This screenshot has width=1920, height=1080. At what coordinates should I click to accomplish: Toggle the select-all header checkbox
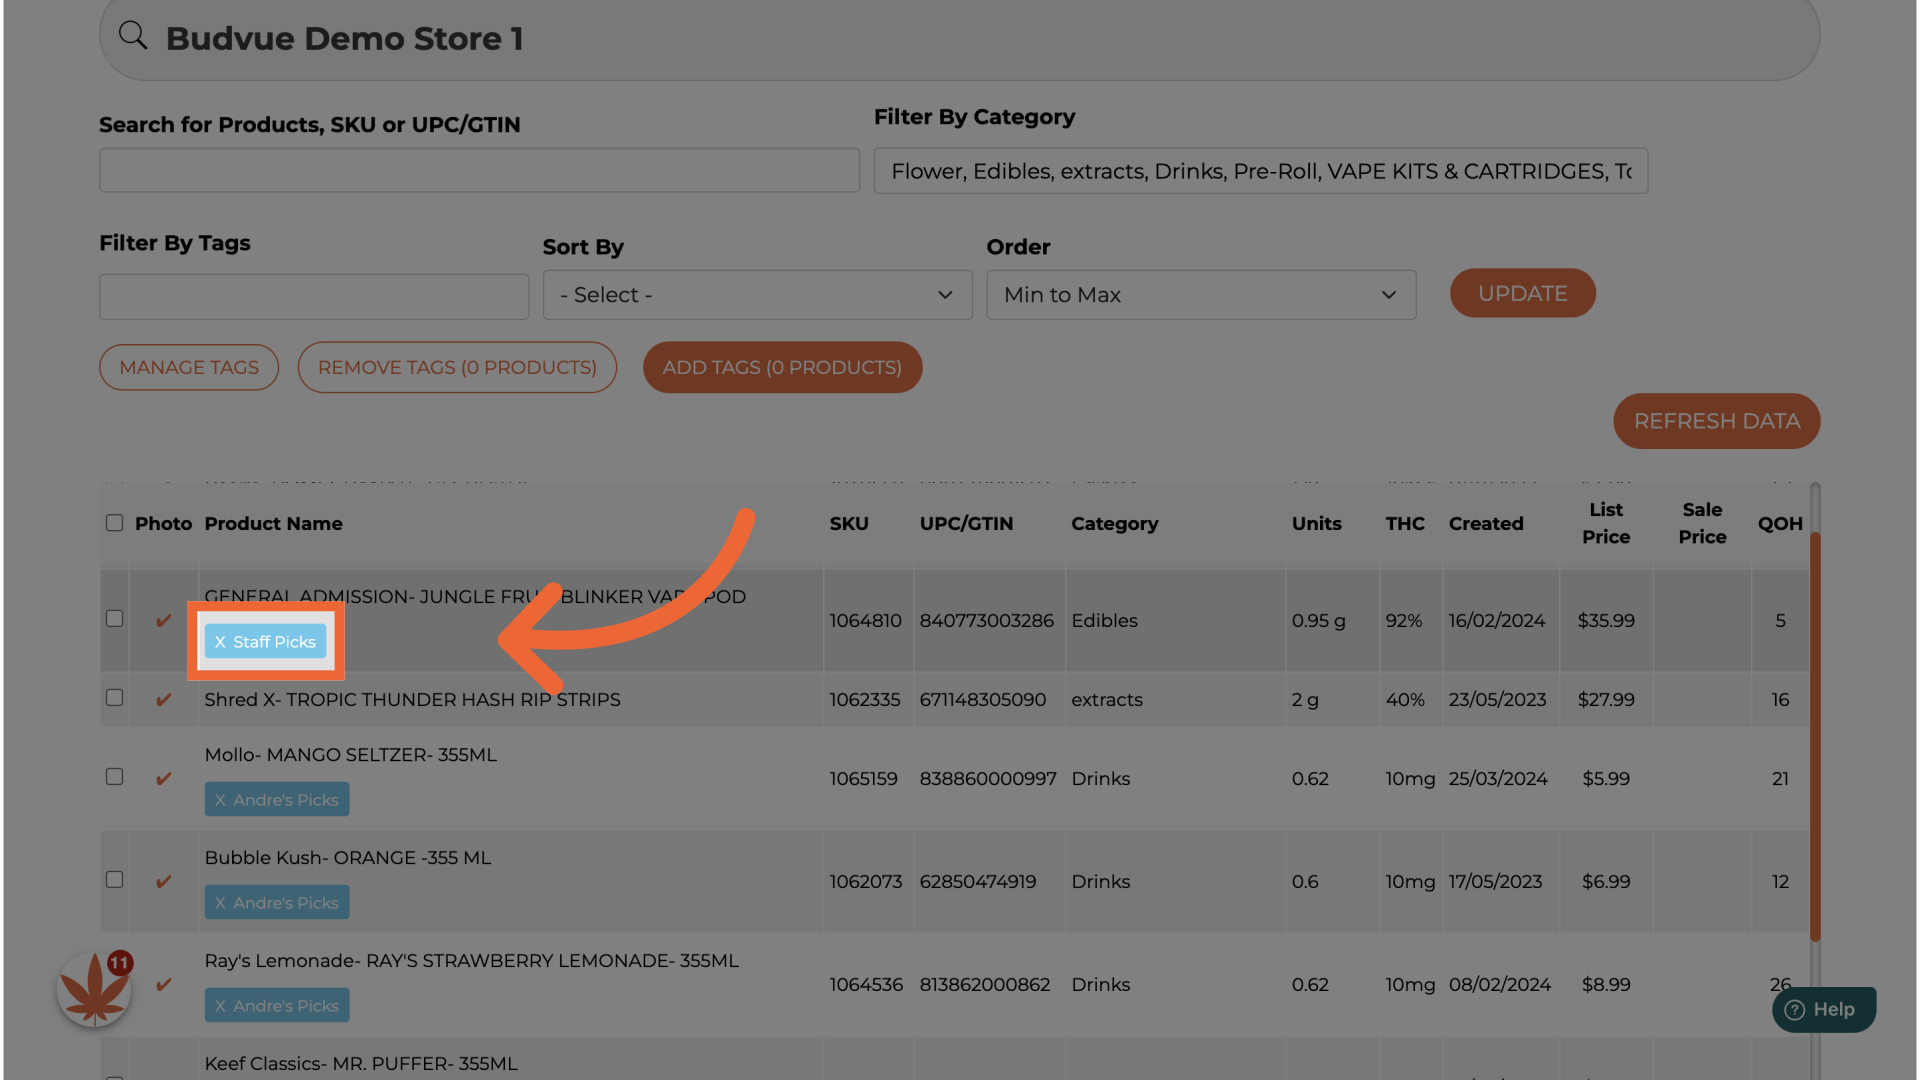coord(115,523)
